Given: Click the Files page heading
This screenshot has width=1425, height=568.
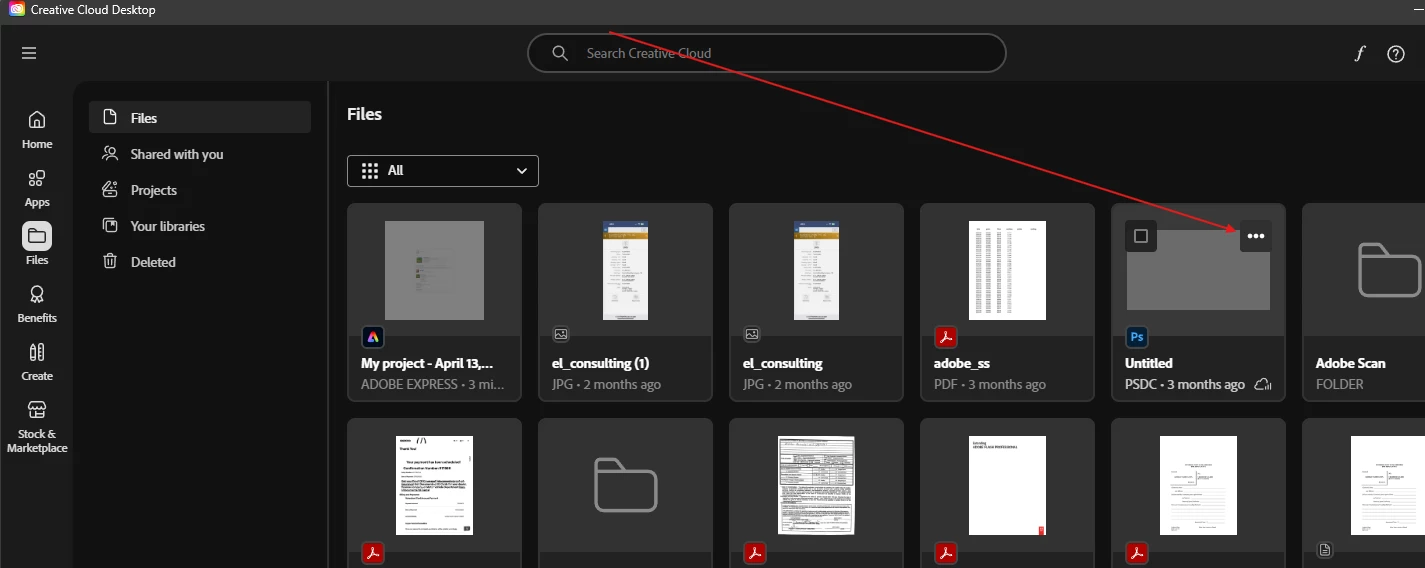Looking at the screenshot, I should 365,114.
